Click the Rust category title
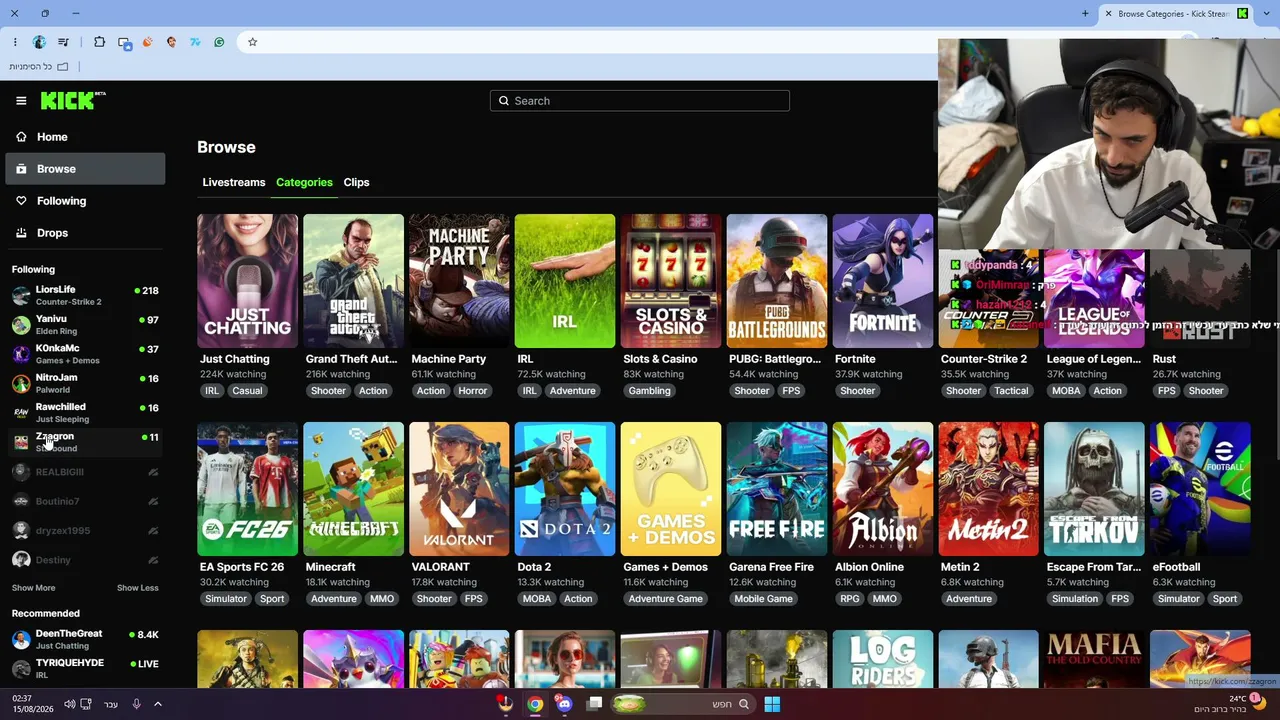1280x720 pixels. tap(1164, 359)
